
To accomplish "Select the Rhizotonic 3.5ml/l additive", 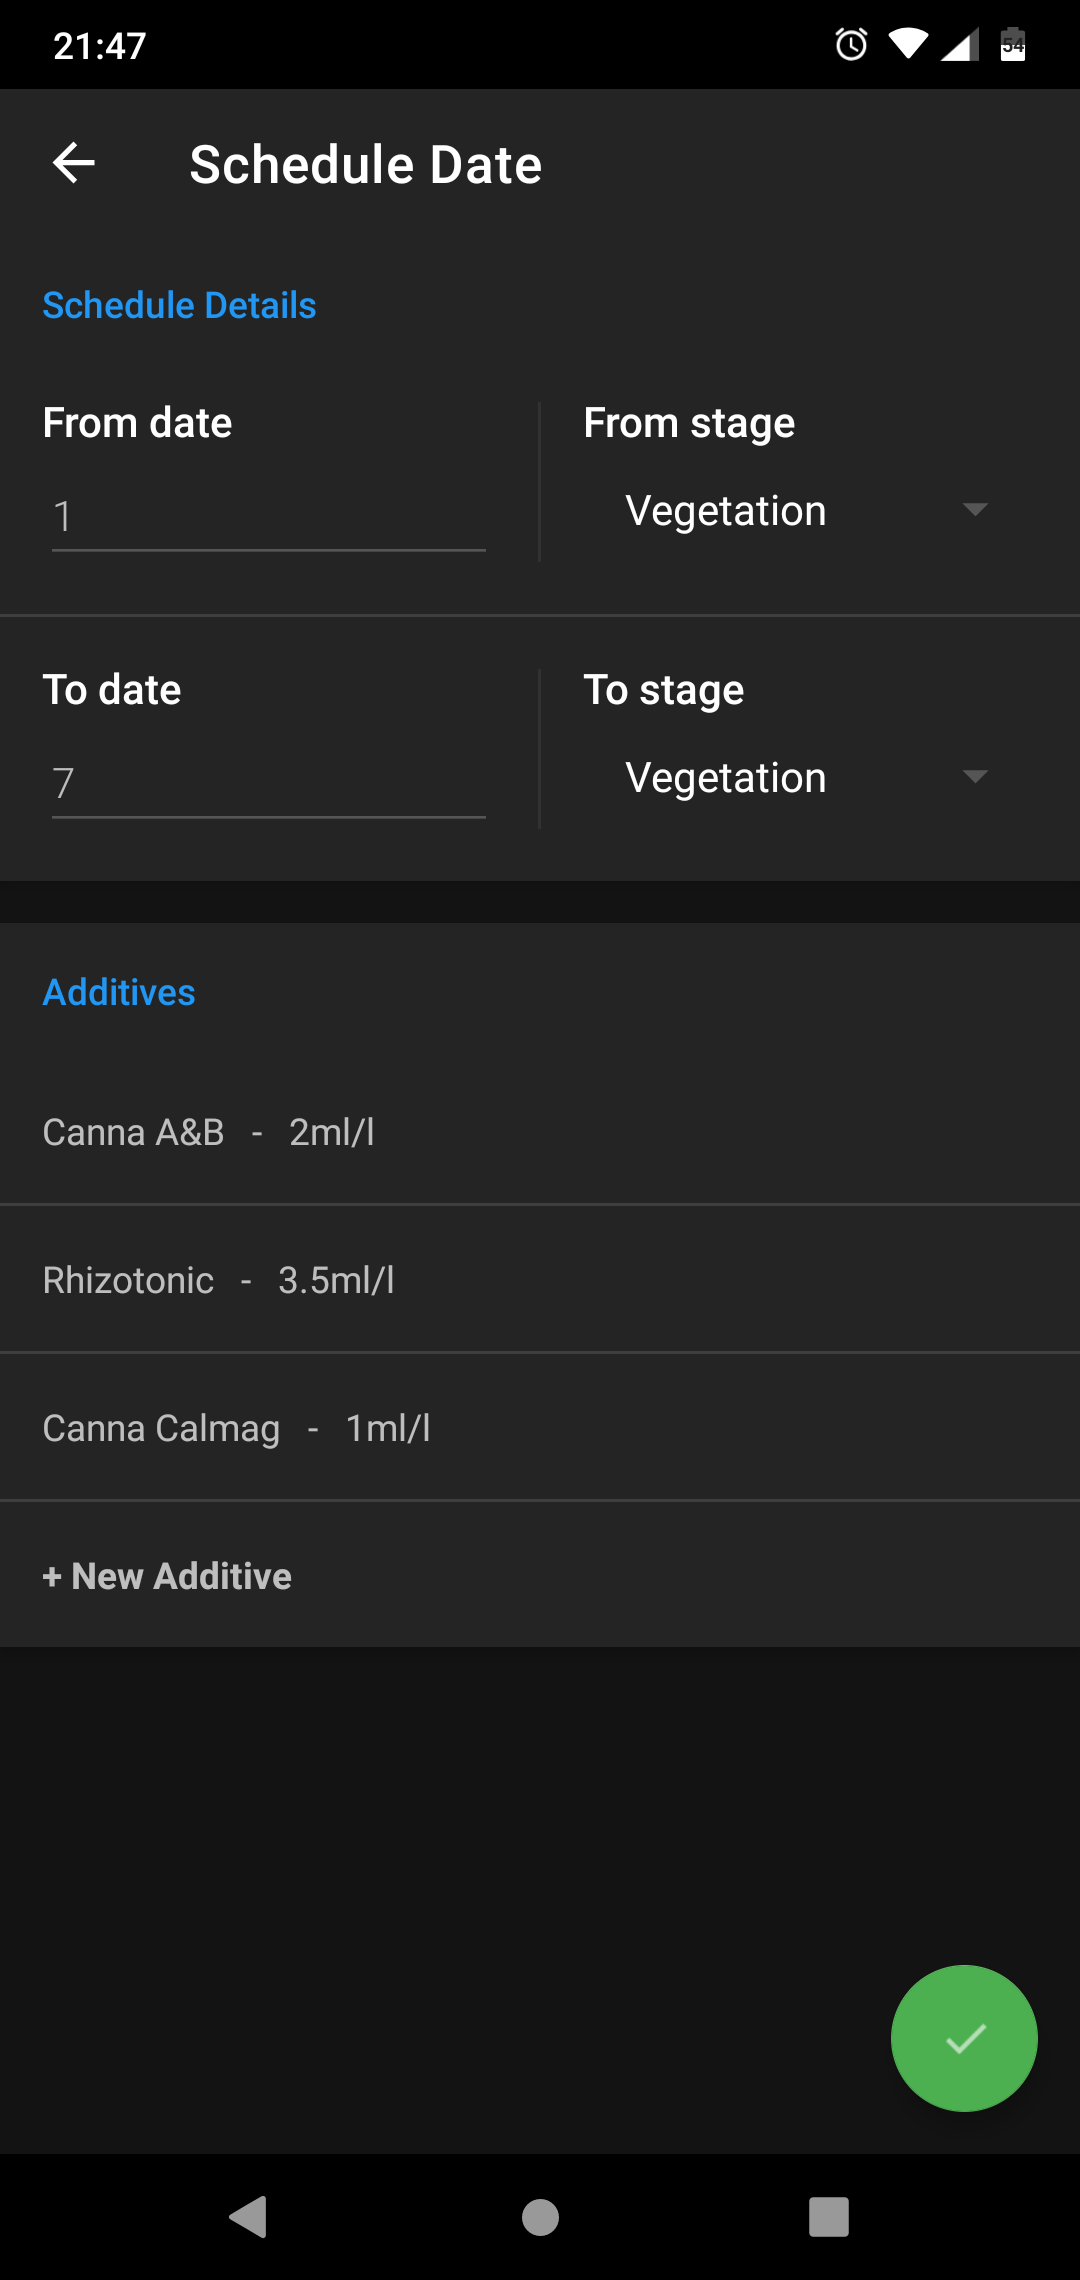I will click(540, 1280).
